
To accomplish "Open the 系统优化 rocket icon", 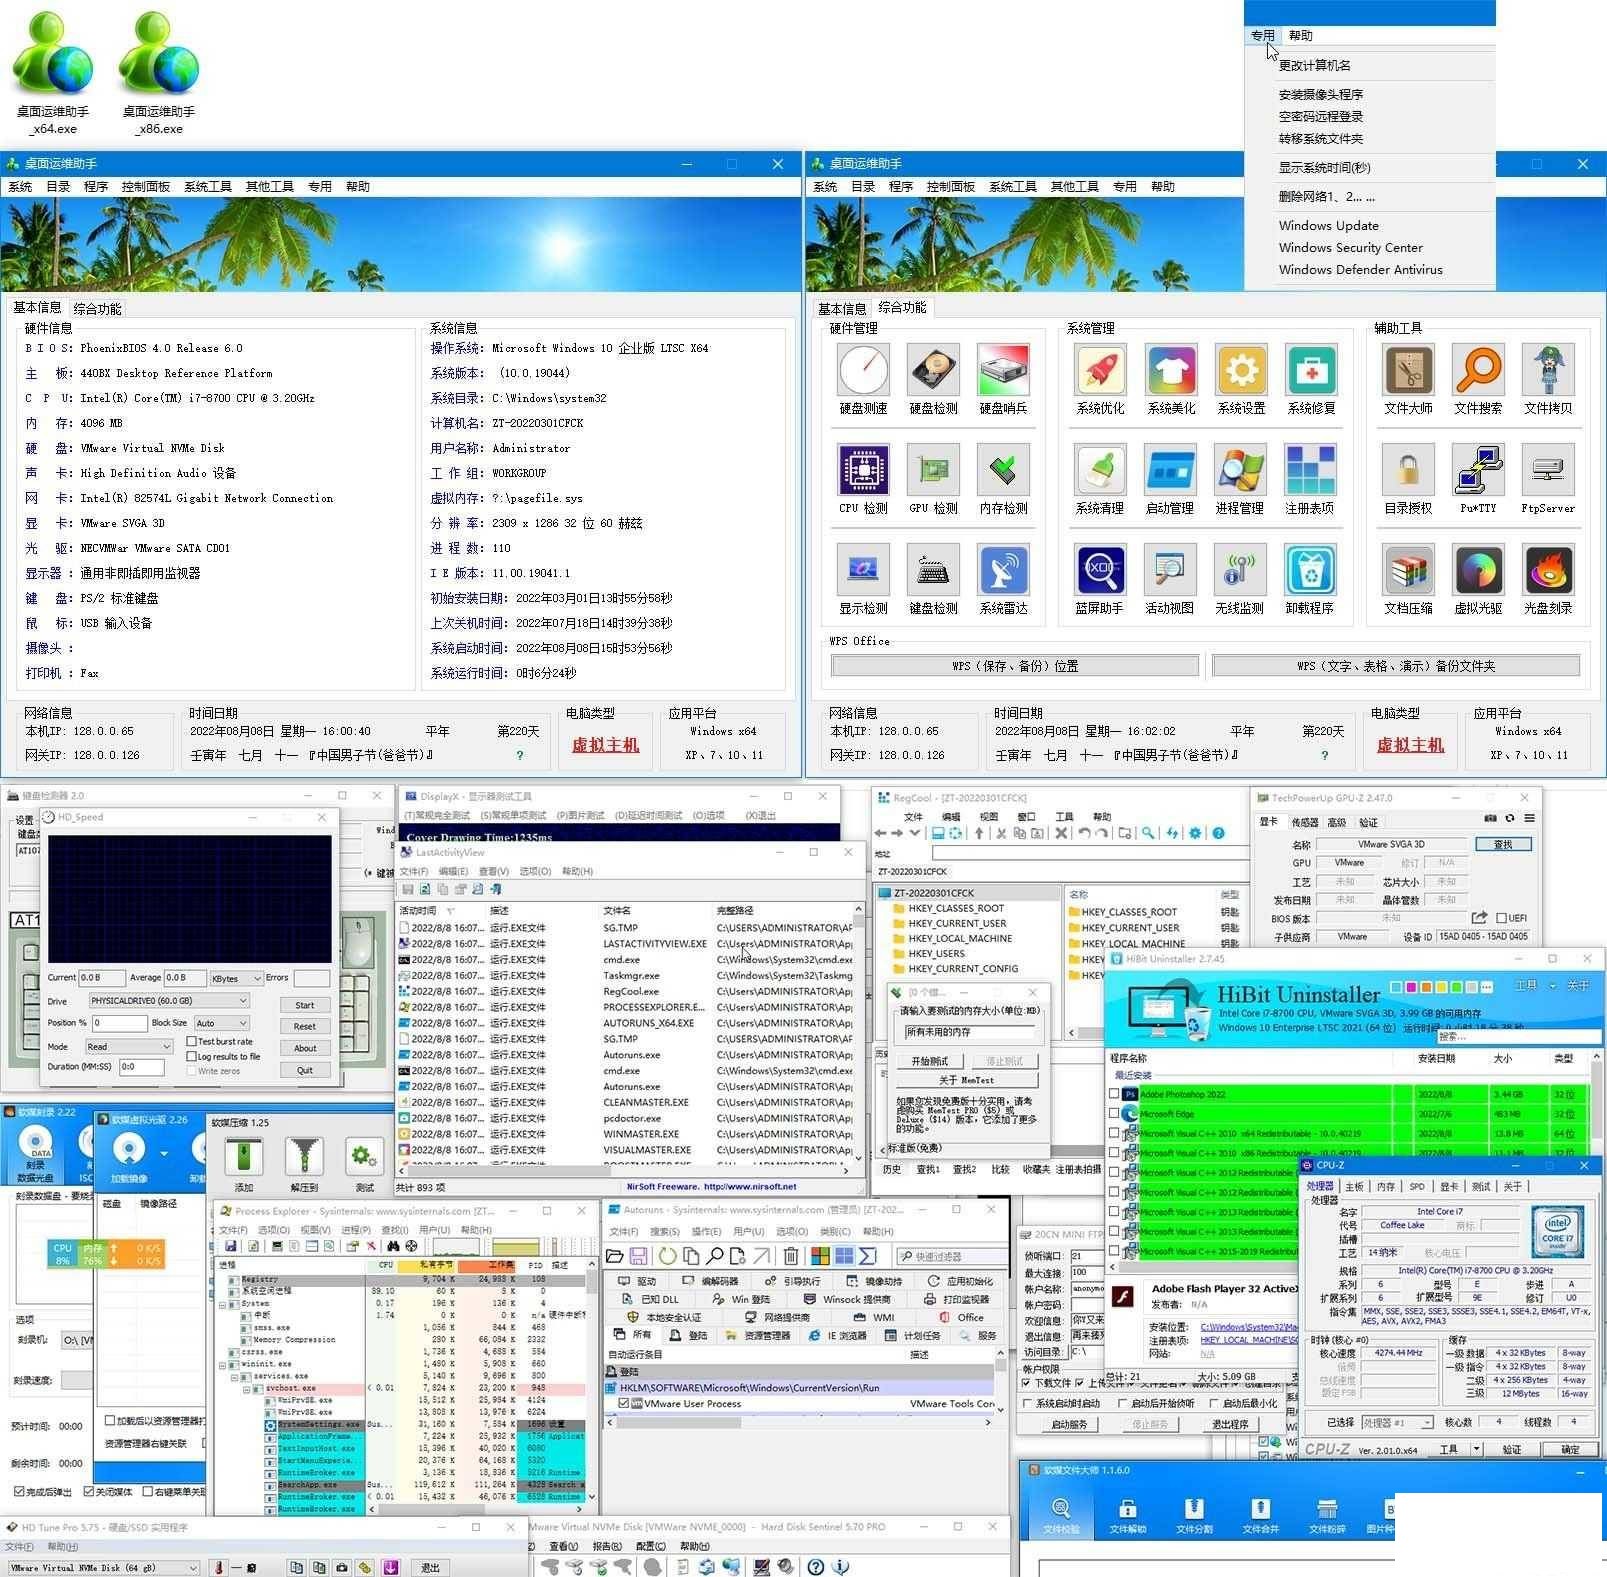I will coord(1100,370).
